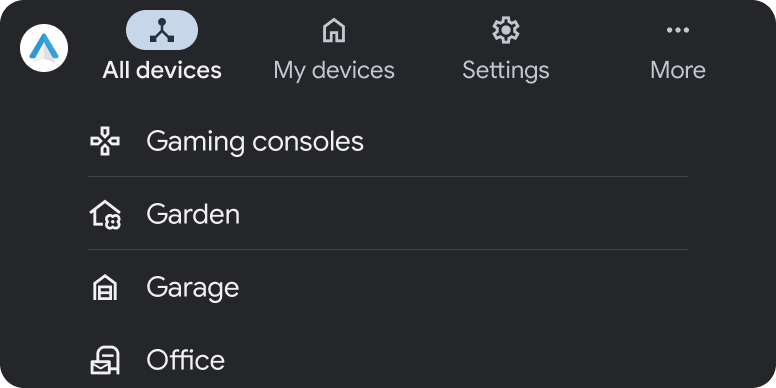776x388 pixels.
Task: Click the Gaming consoles gamepad icon
Action: coord(105,141)
